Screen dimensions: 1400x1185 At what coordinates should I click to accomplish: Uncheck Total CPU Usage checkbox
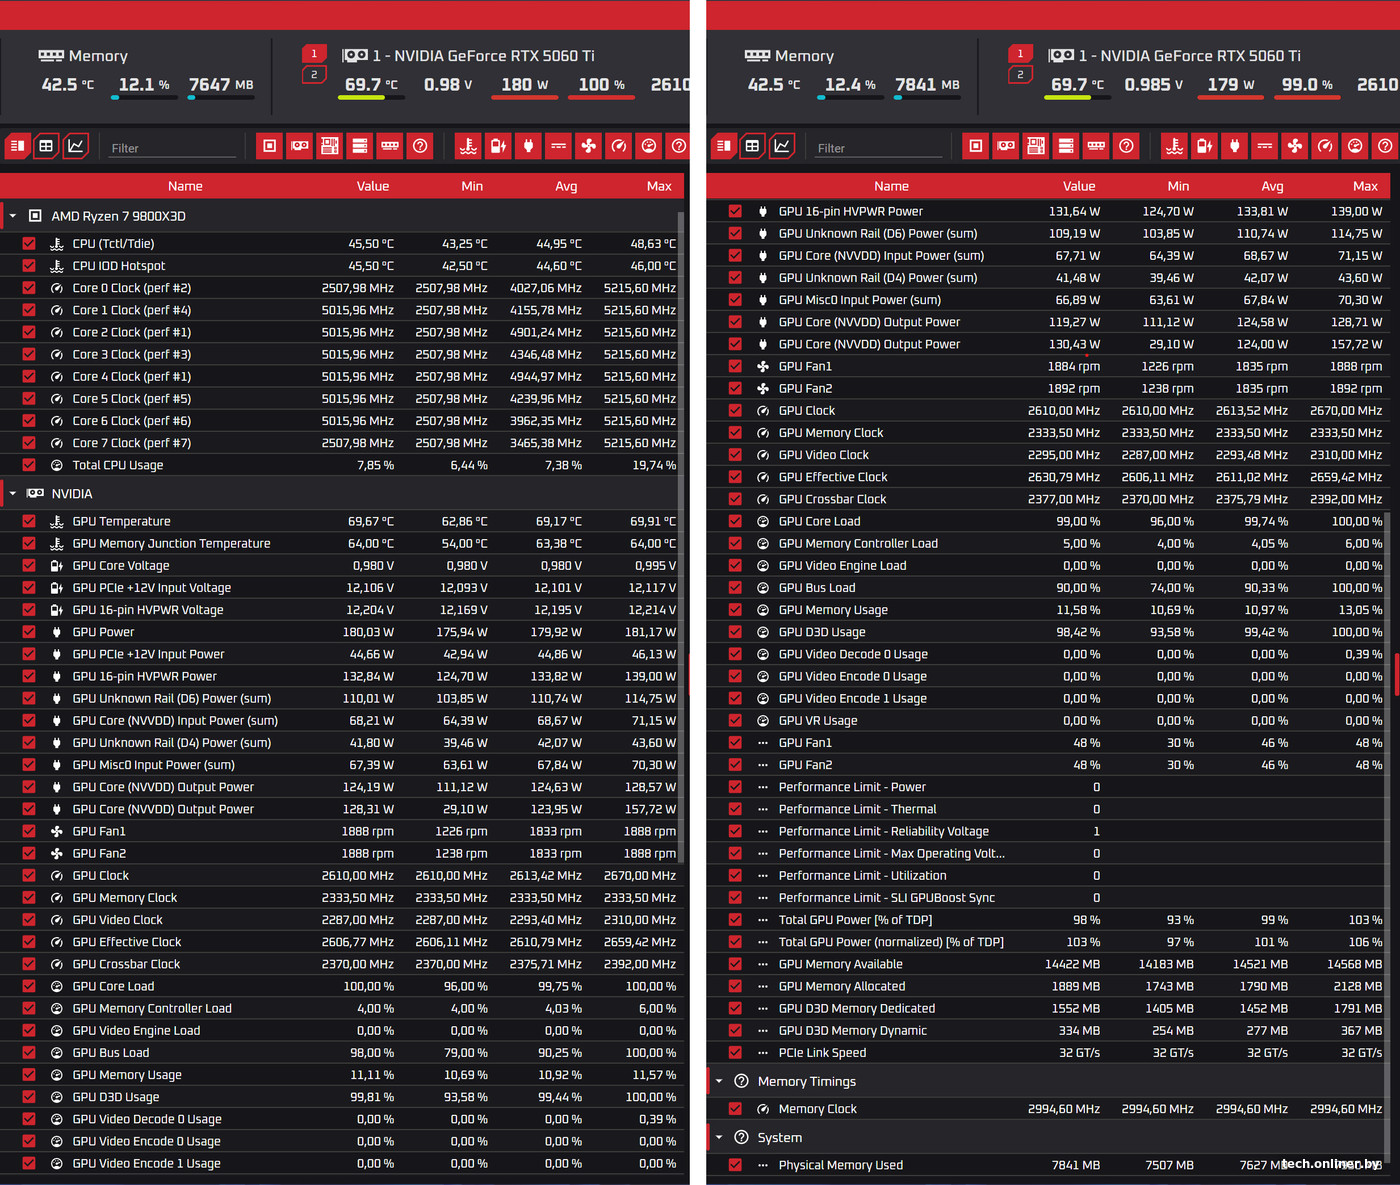click(x=29, y=465)
